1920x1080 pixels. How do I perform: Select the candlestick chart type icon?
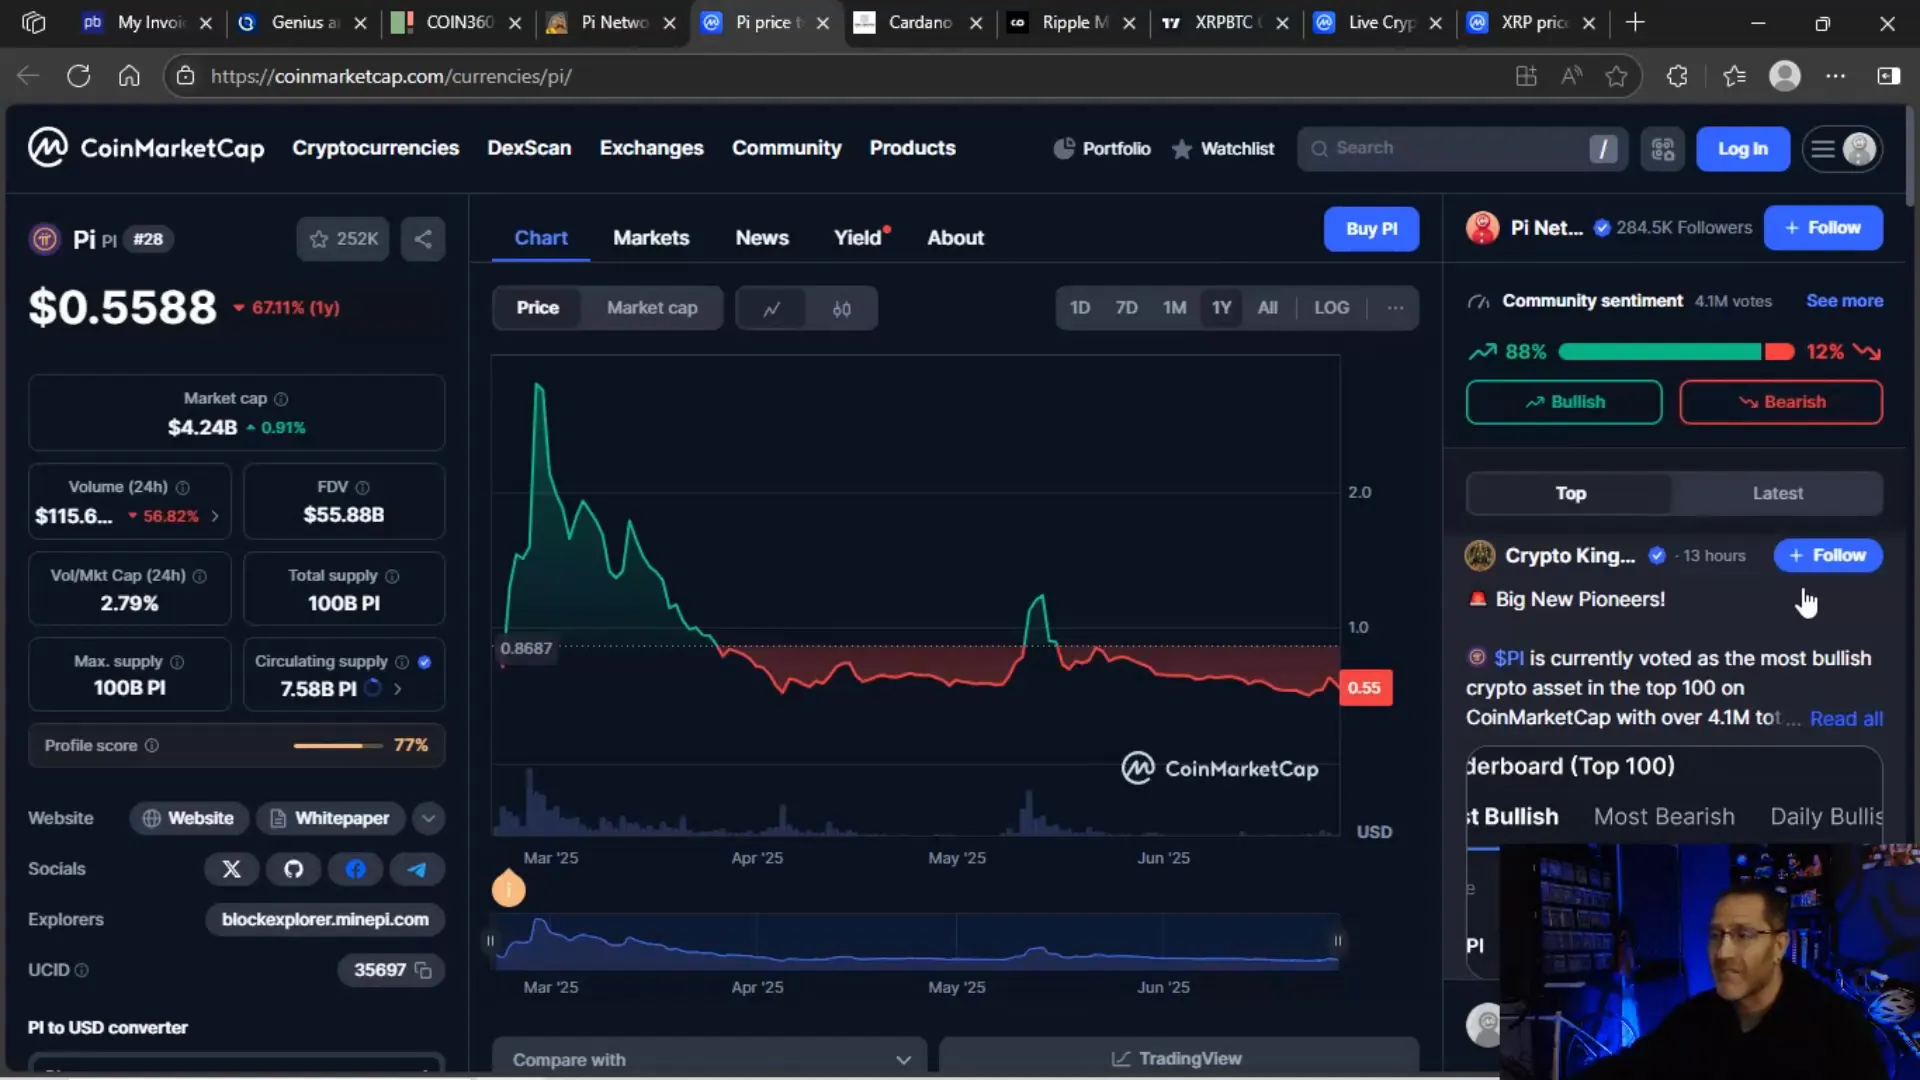pos(842,308)
